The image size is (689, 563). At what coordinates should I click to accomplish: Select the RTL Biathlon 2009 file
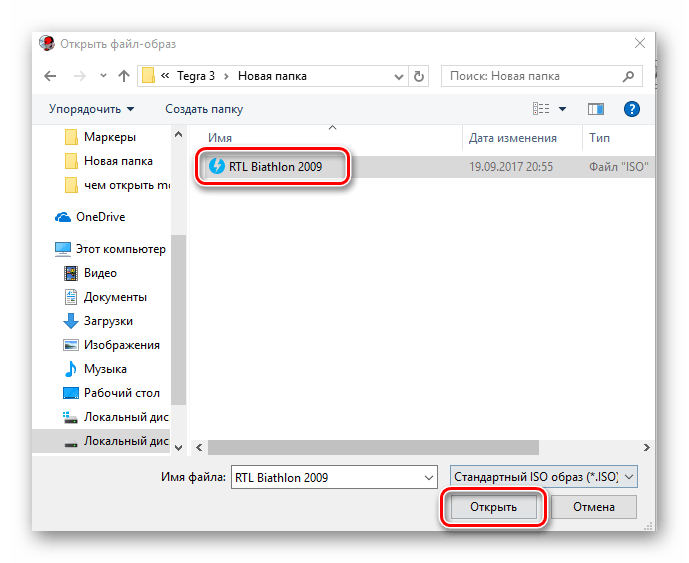pyautogui.click(x=276, y=167)
